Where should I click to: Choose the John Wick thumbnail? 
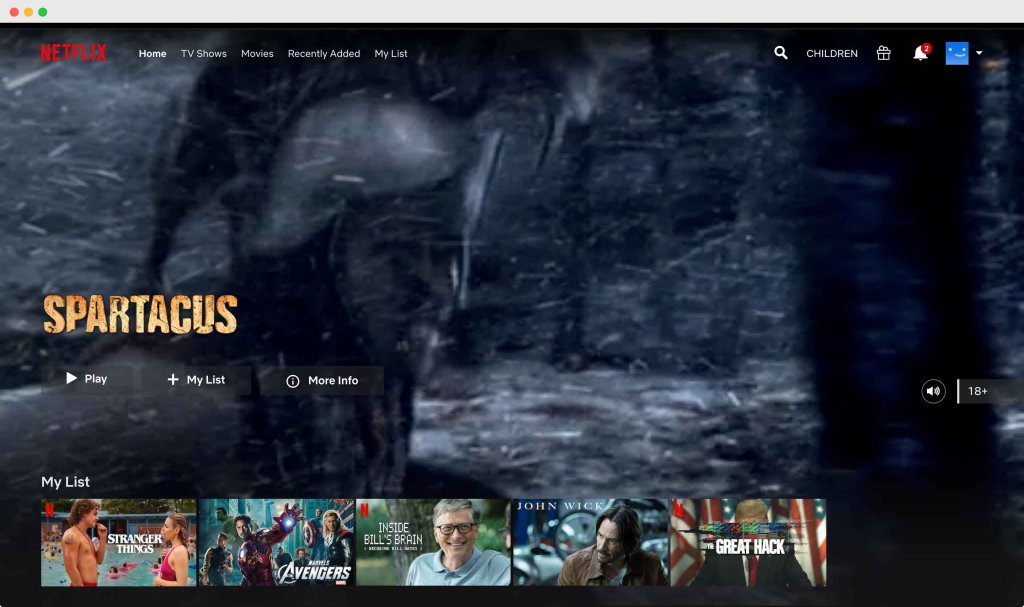tap(590, 542)
